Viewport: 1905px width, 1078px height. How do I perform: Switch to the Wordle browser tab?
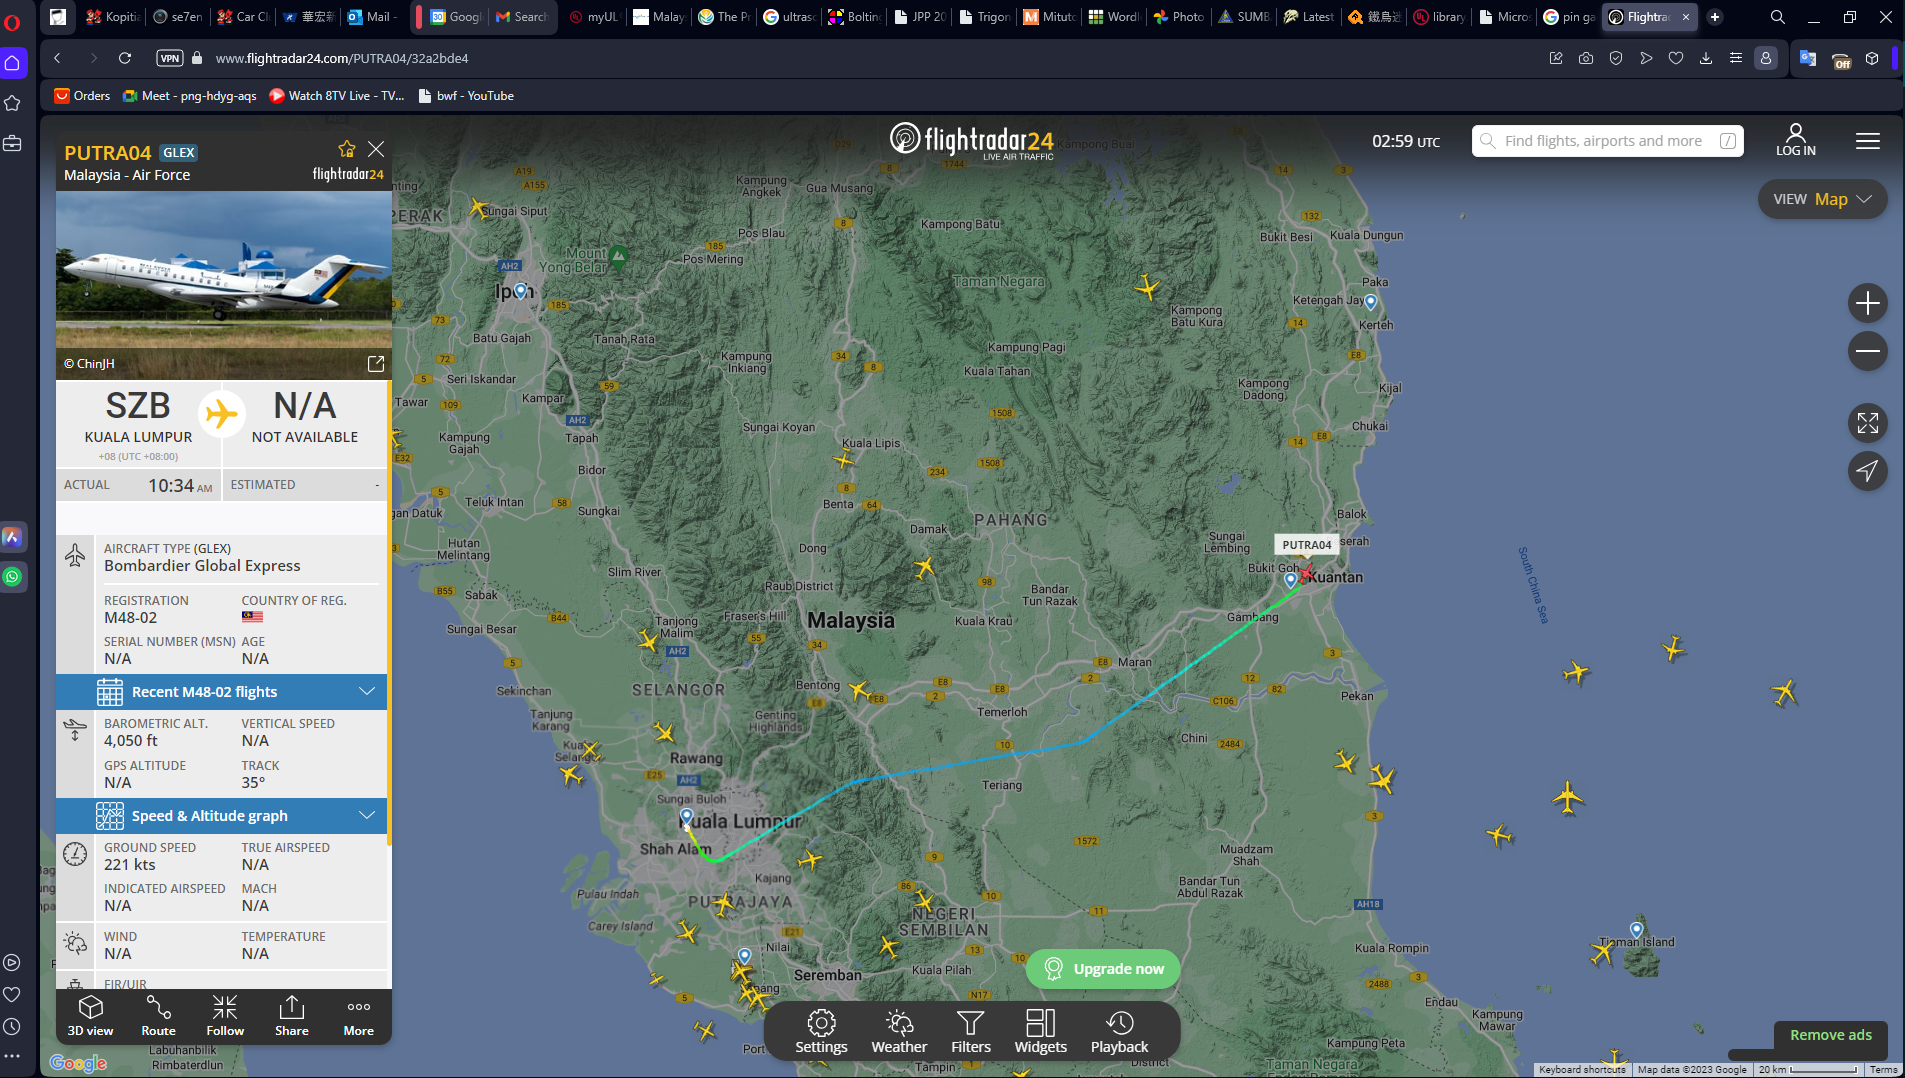click(x=1114, y=17)
